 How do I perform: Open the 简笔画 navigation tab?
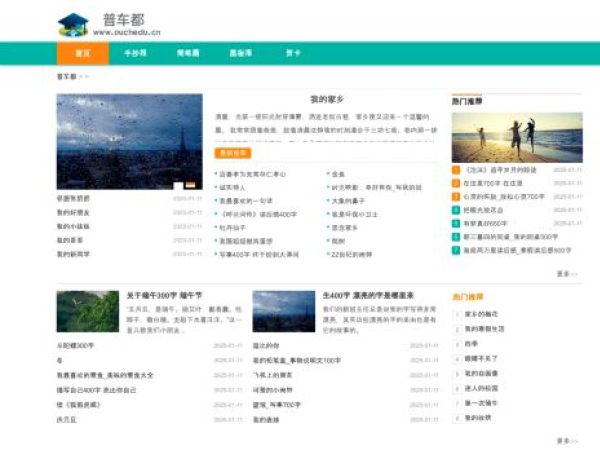tap(188, 54)
